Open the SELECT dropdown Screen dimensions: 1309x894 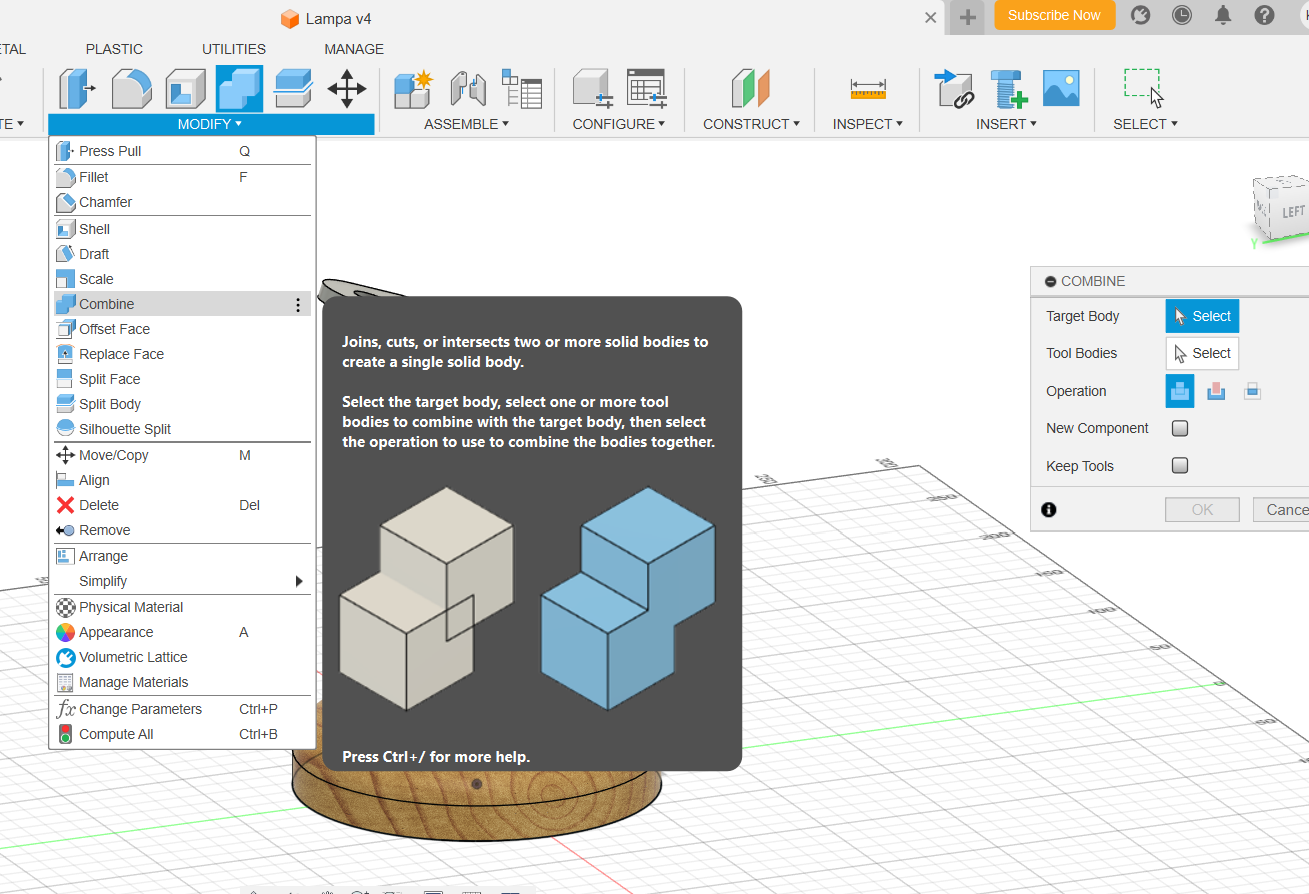(1146, 124)
